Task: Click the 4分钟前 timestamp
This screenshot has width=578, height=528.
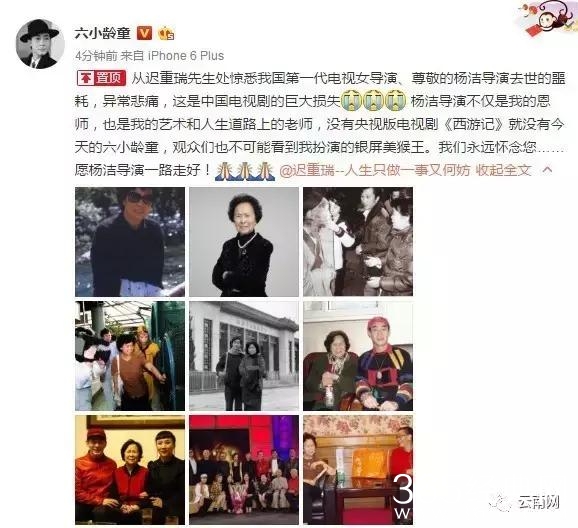Action: (x=96, y=56)
